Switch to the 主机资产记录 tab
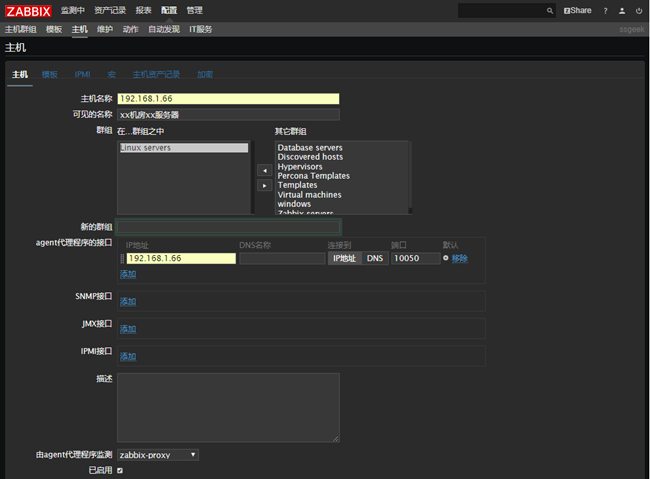 [156, 75]
